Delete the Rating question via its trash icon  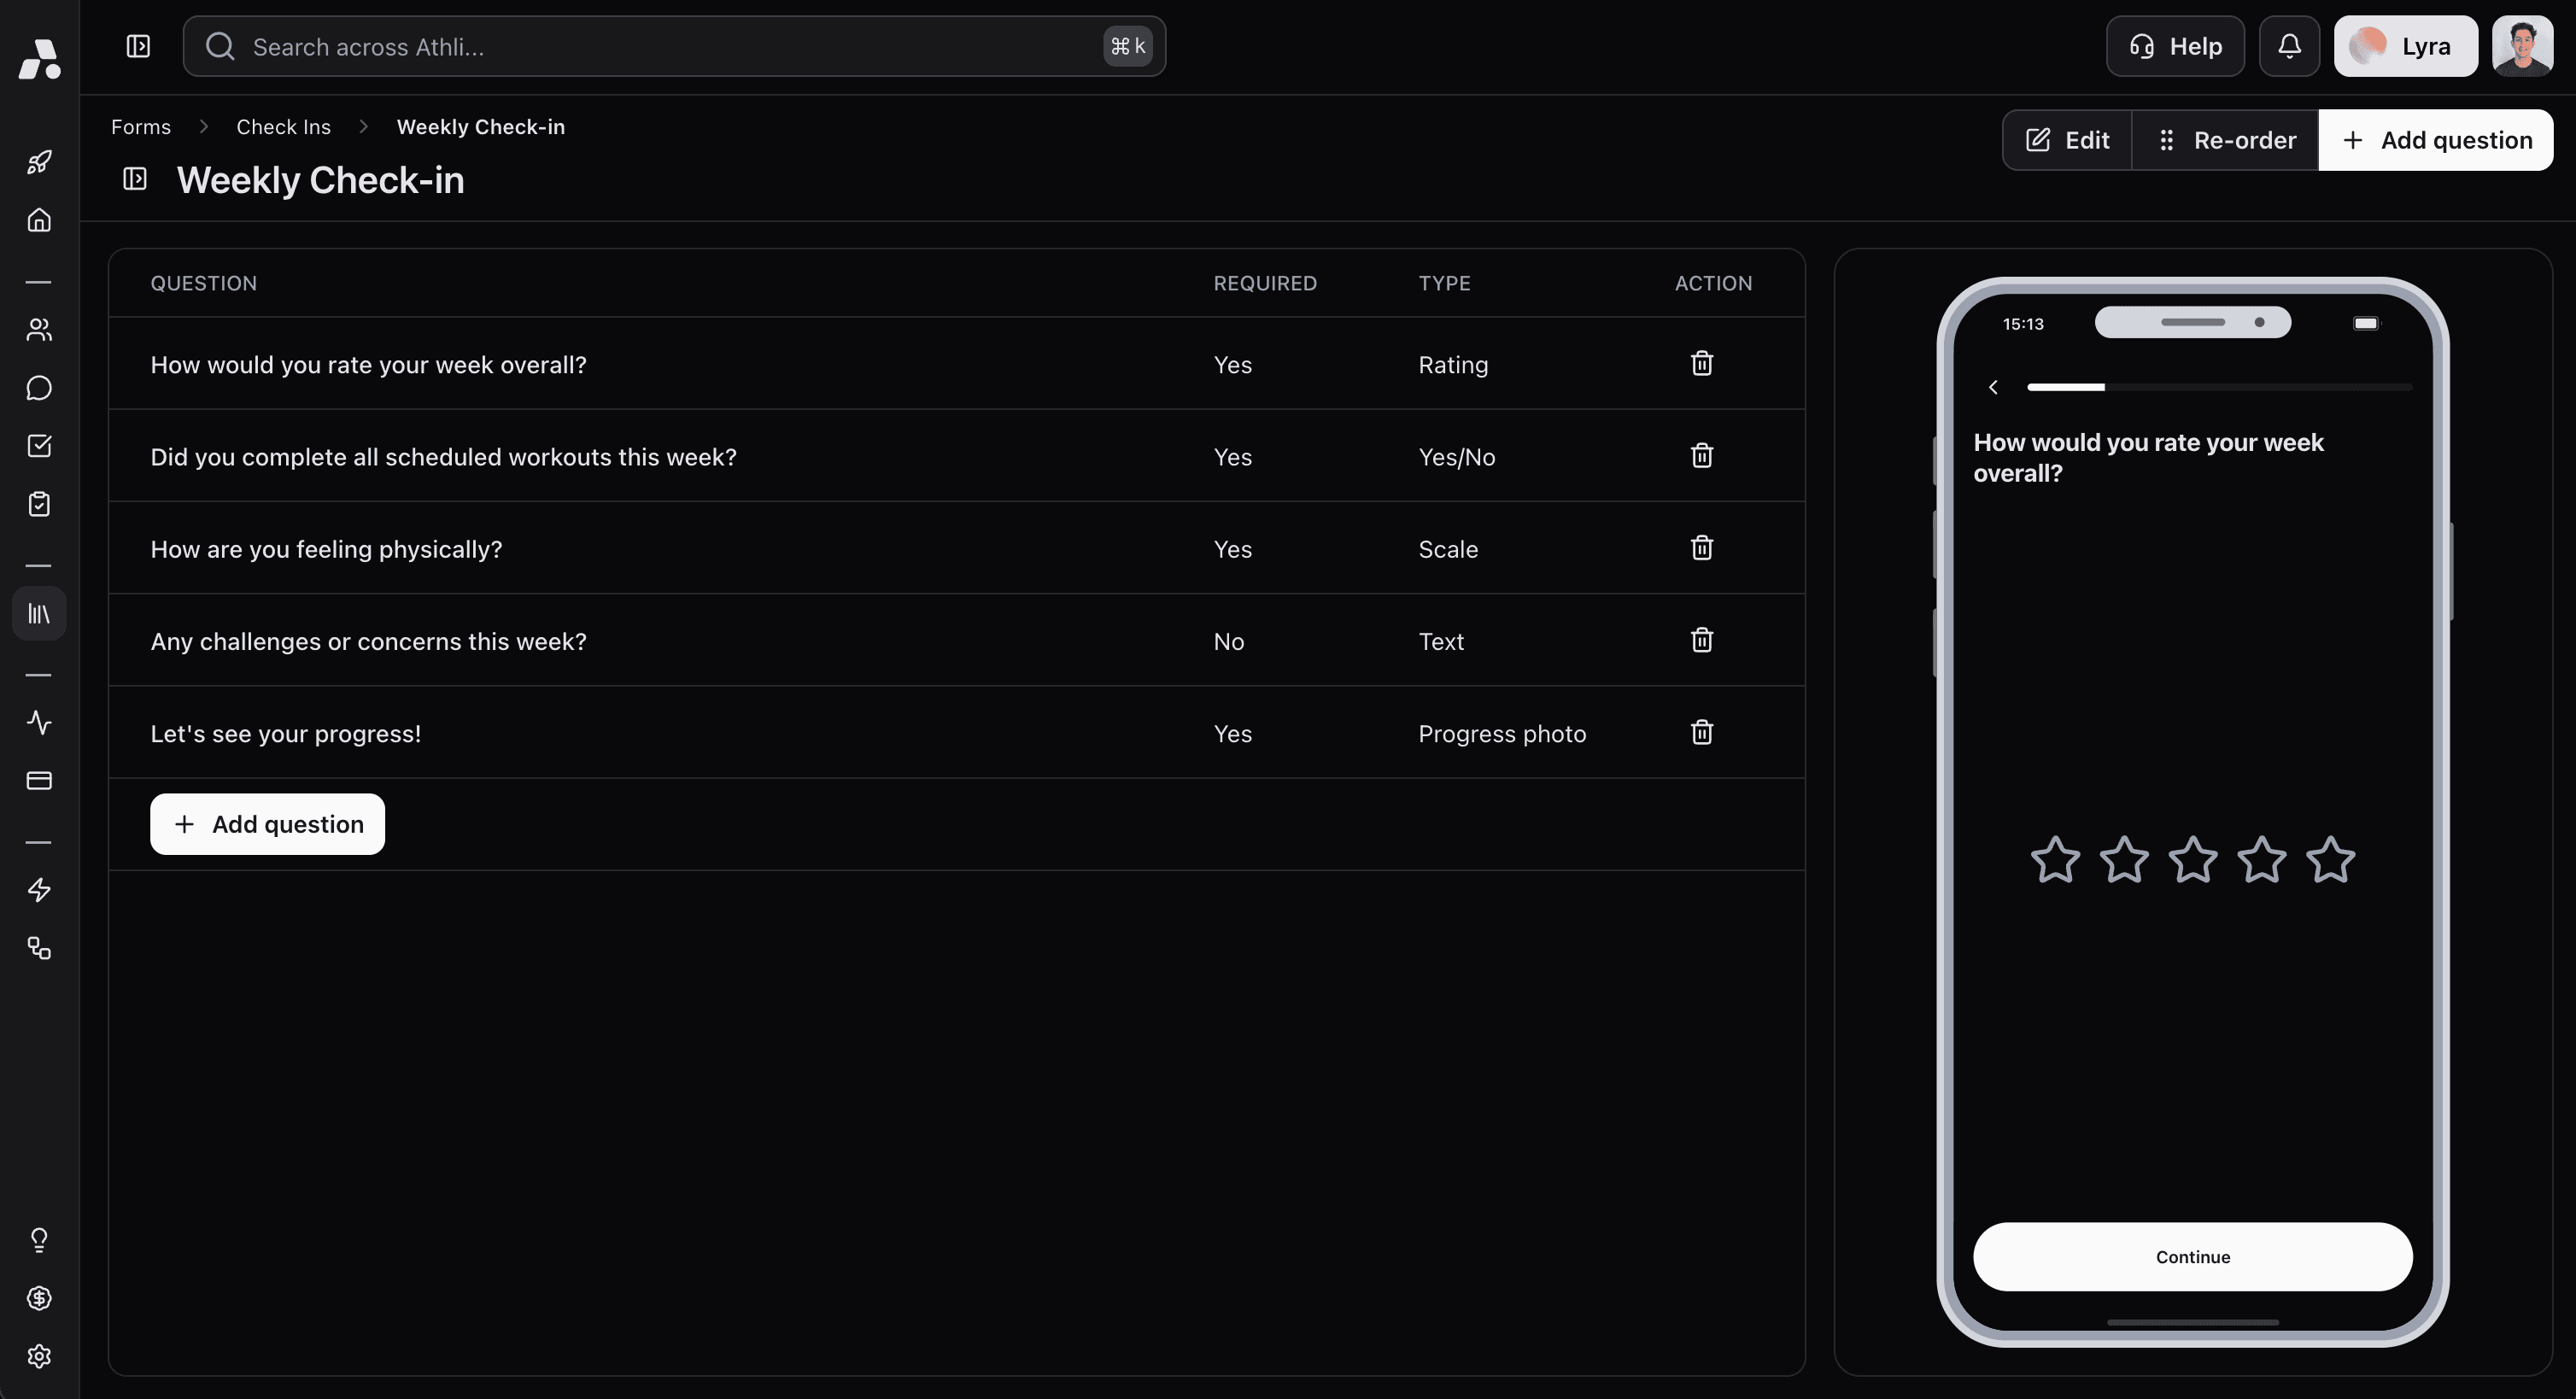pos(1701,364)
